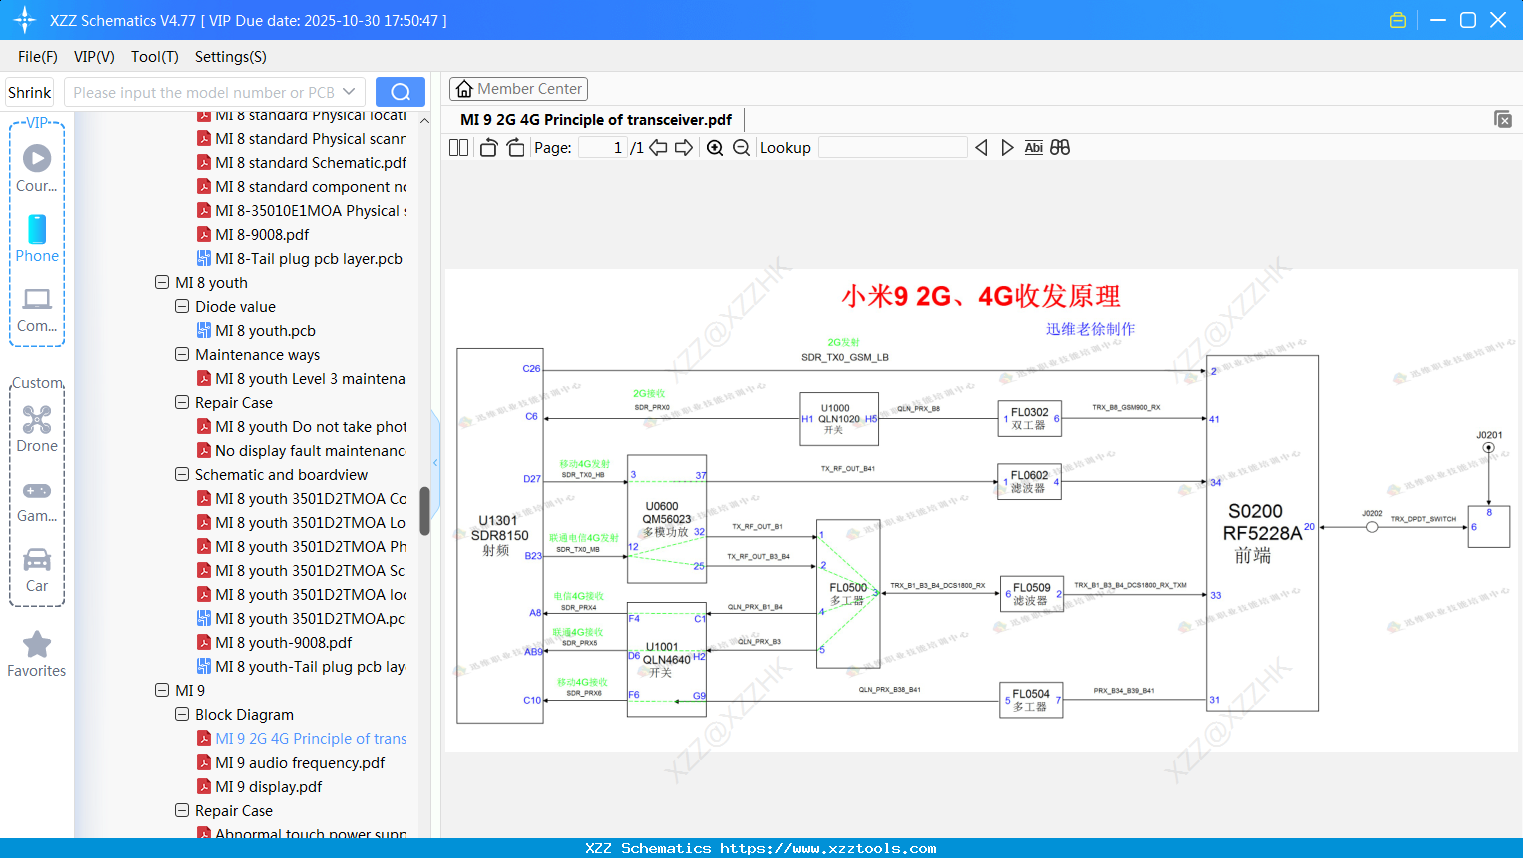The height and width of the screenshot is (858, 1523).
Task: Go forward one page using the arrow
Action: 684,147
